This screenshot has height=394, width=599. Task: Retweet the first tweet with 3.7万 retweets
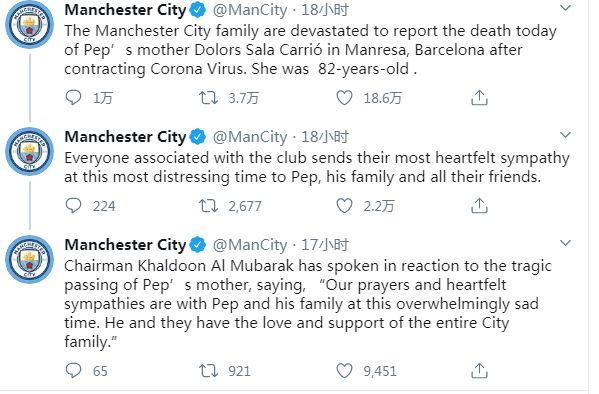(x=208, y=98)
